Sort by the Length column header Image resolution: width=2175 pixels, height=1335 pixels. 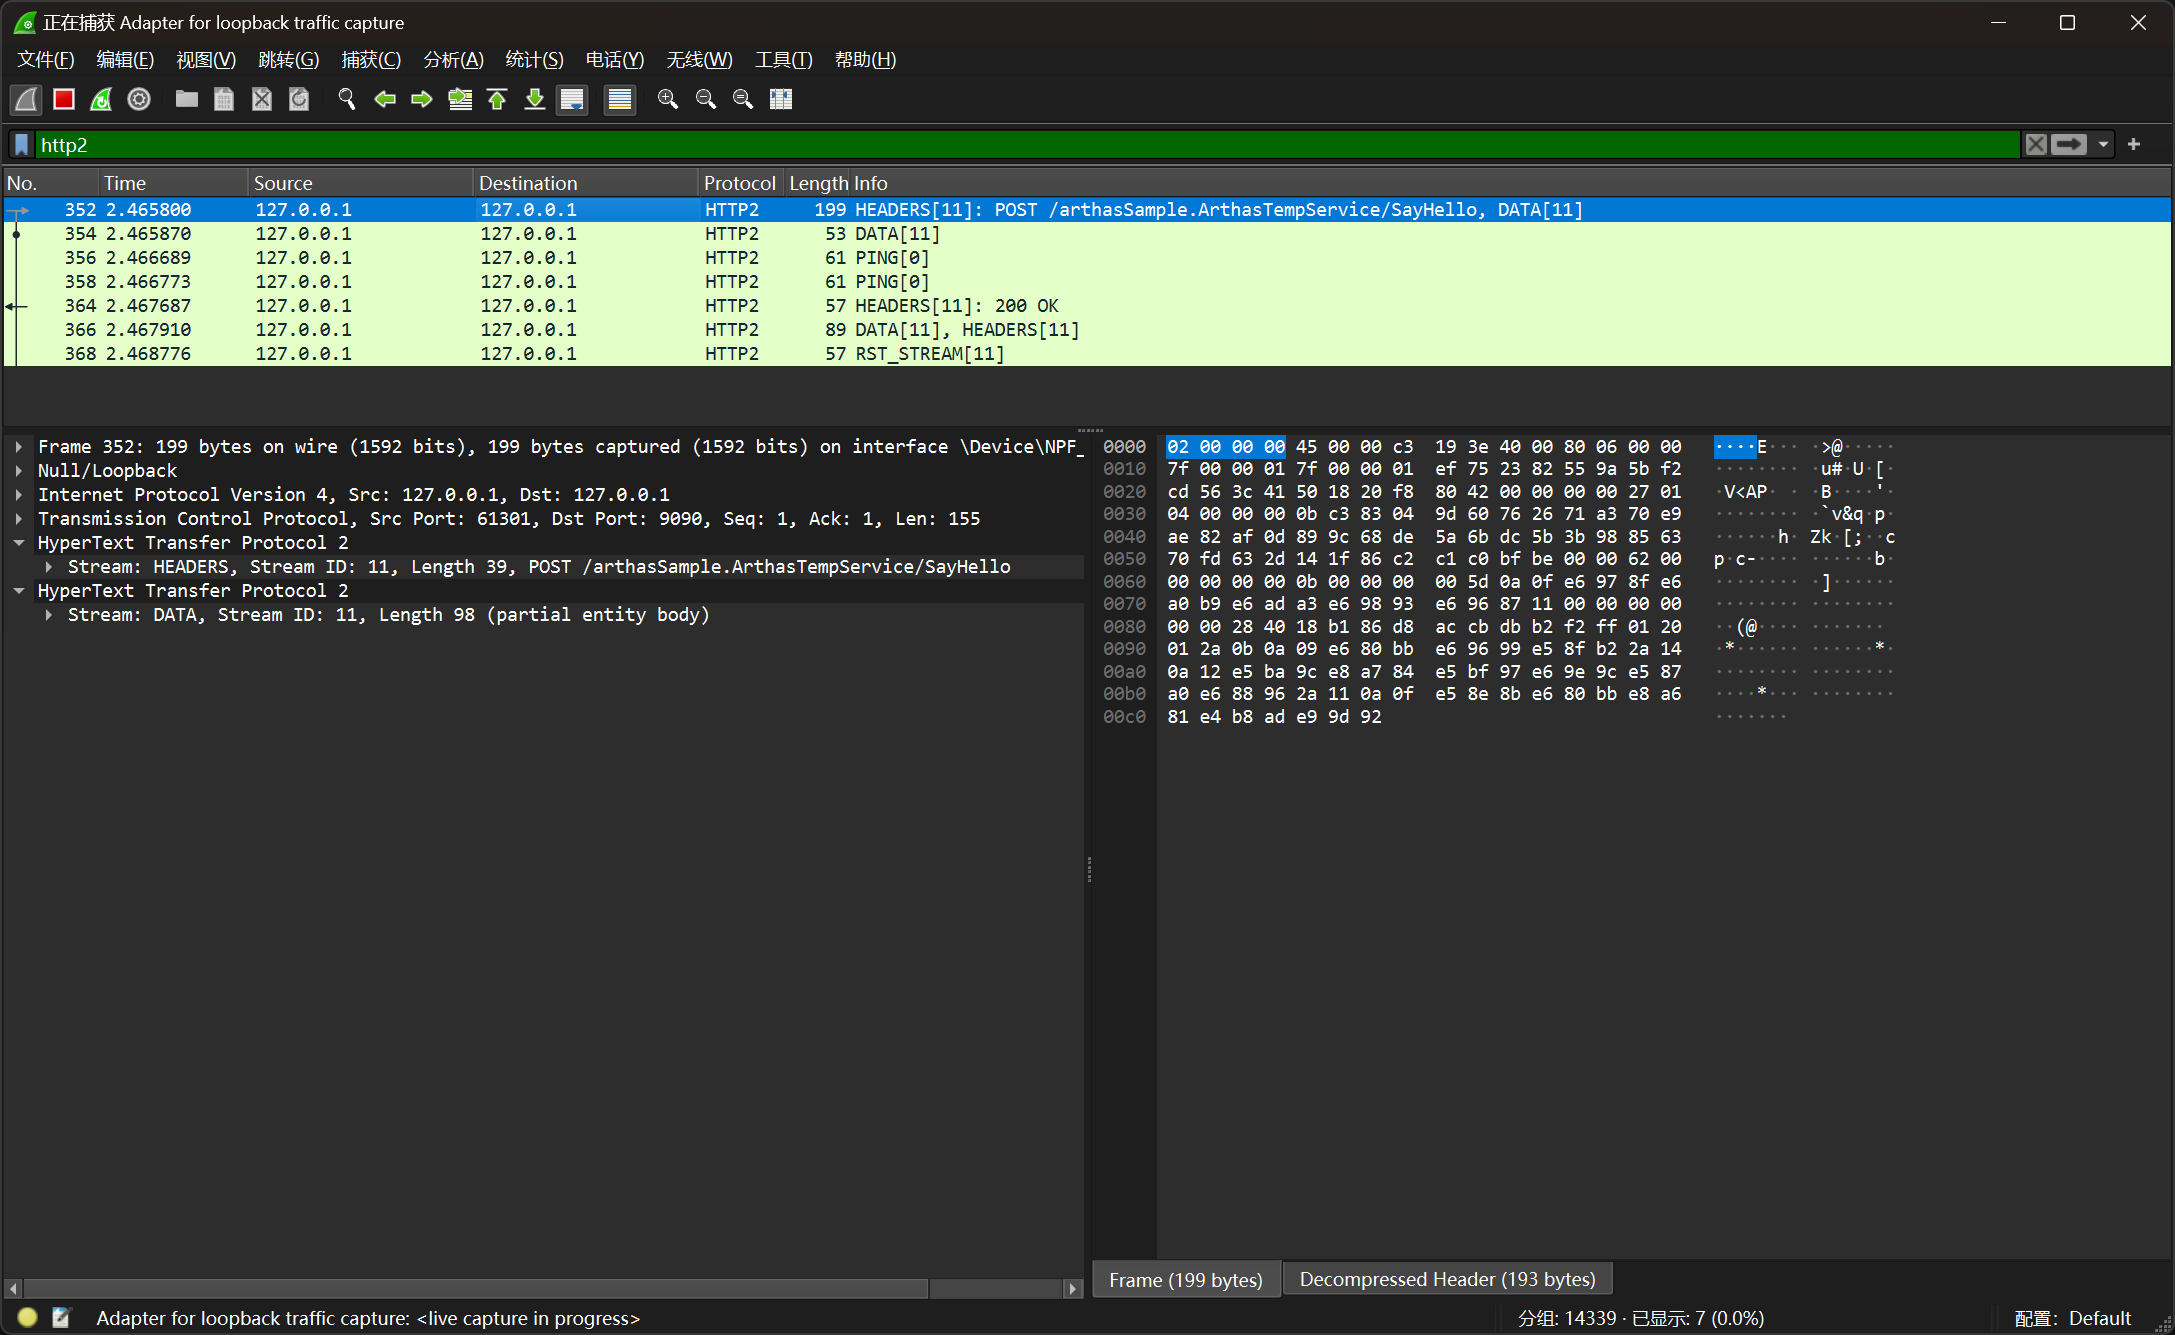tap(818, 183)
